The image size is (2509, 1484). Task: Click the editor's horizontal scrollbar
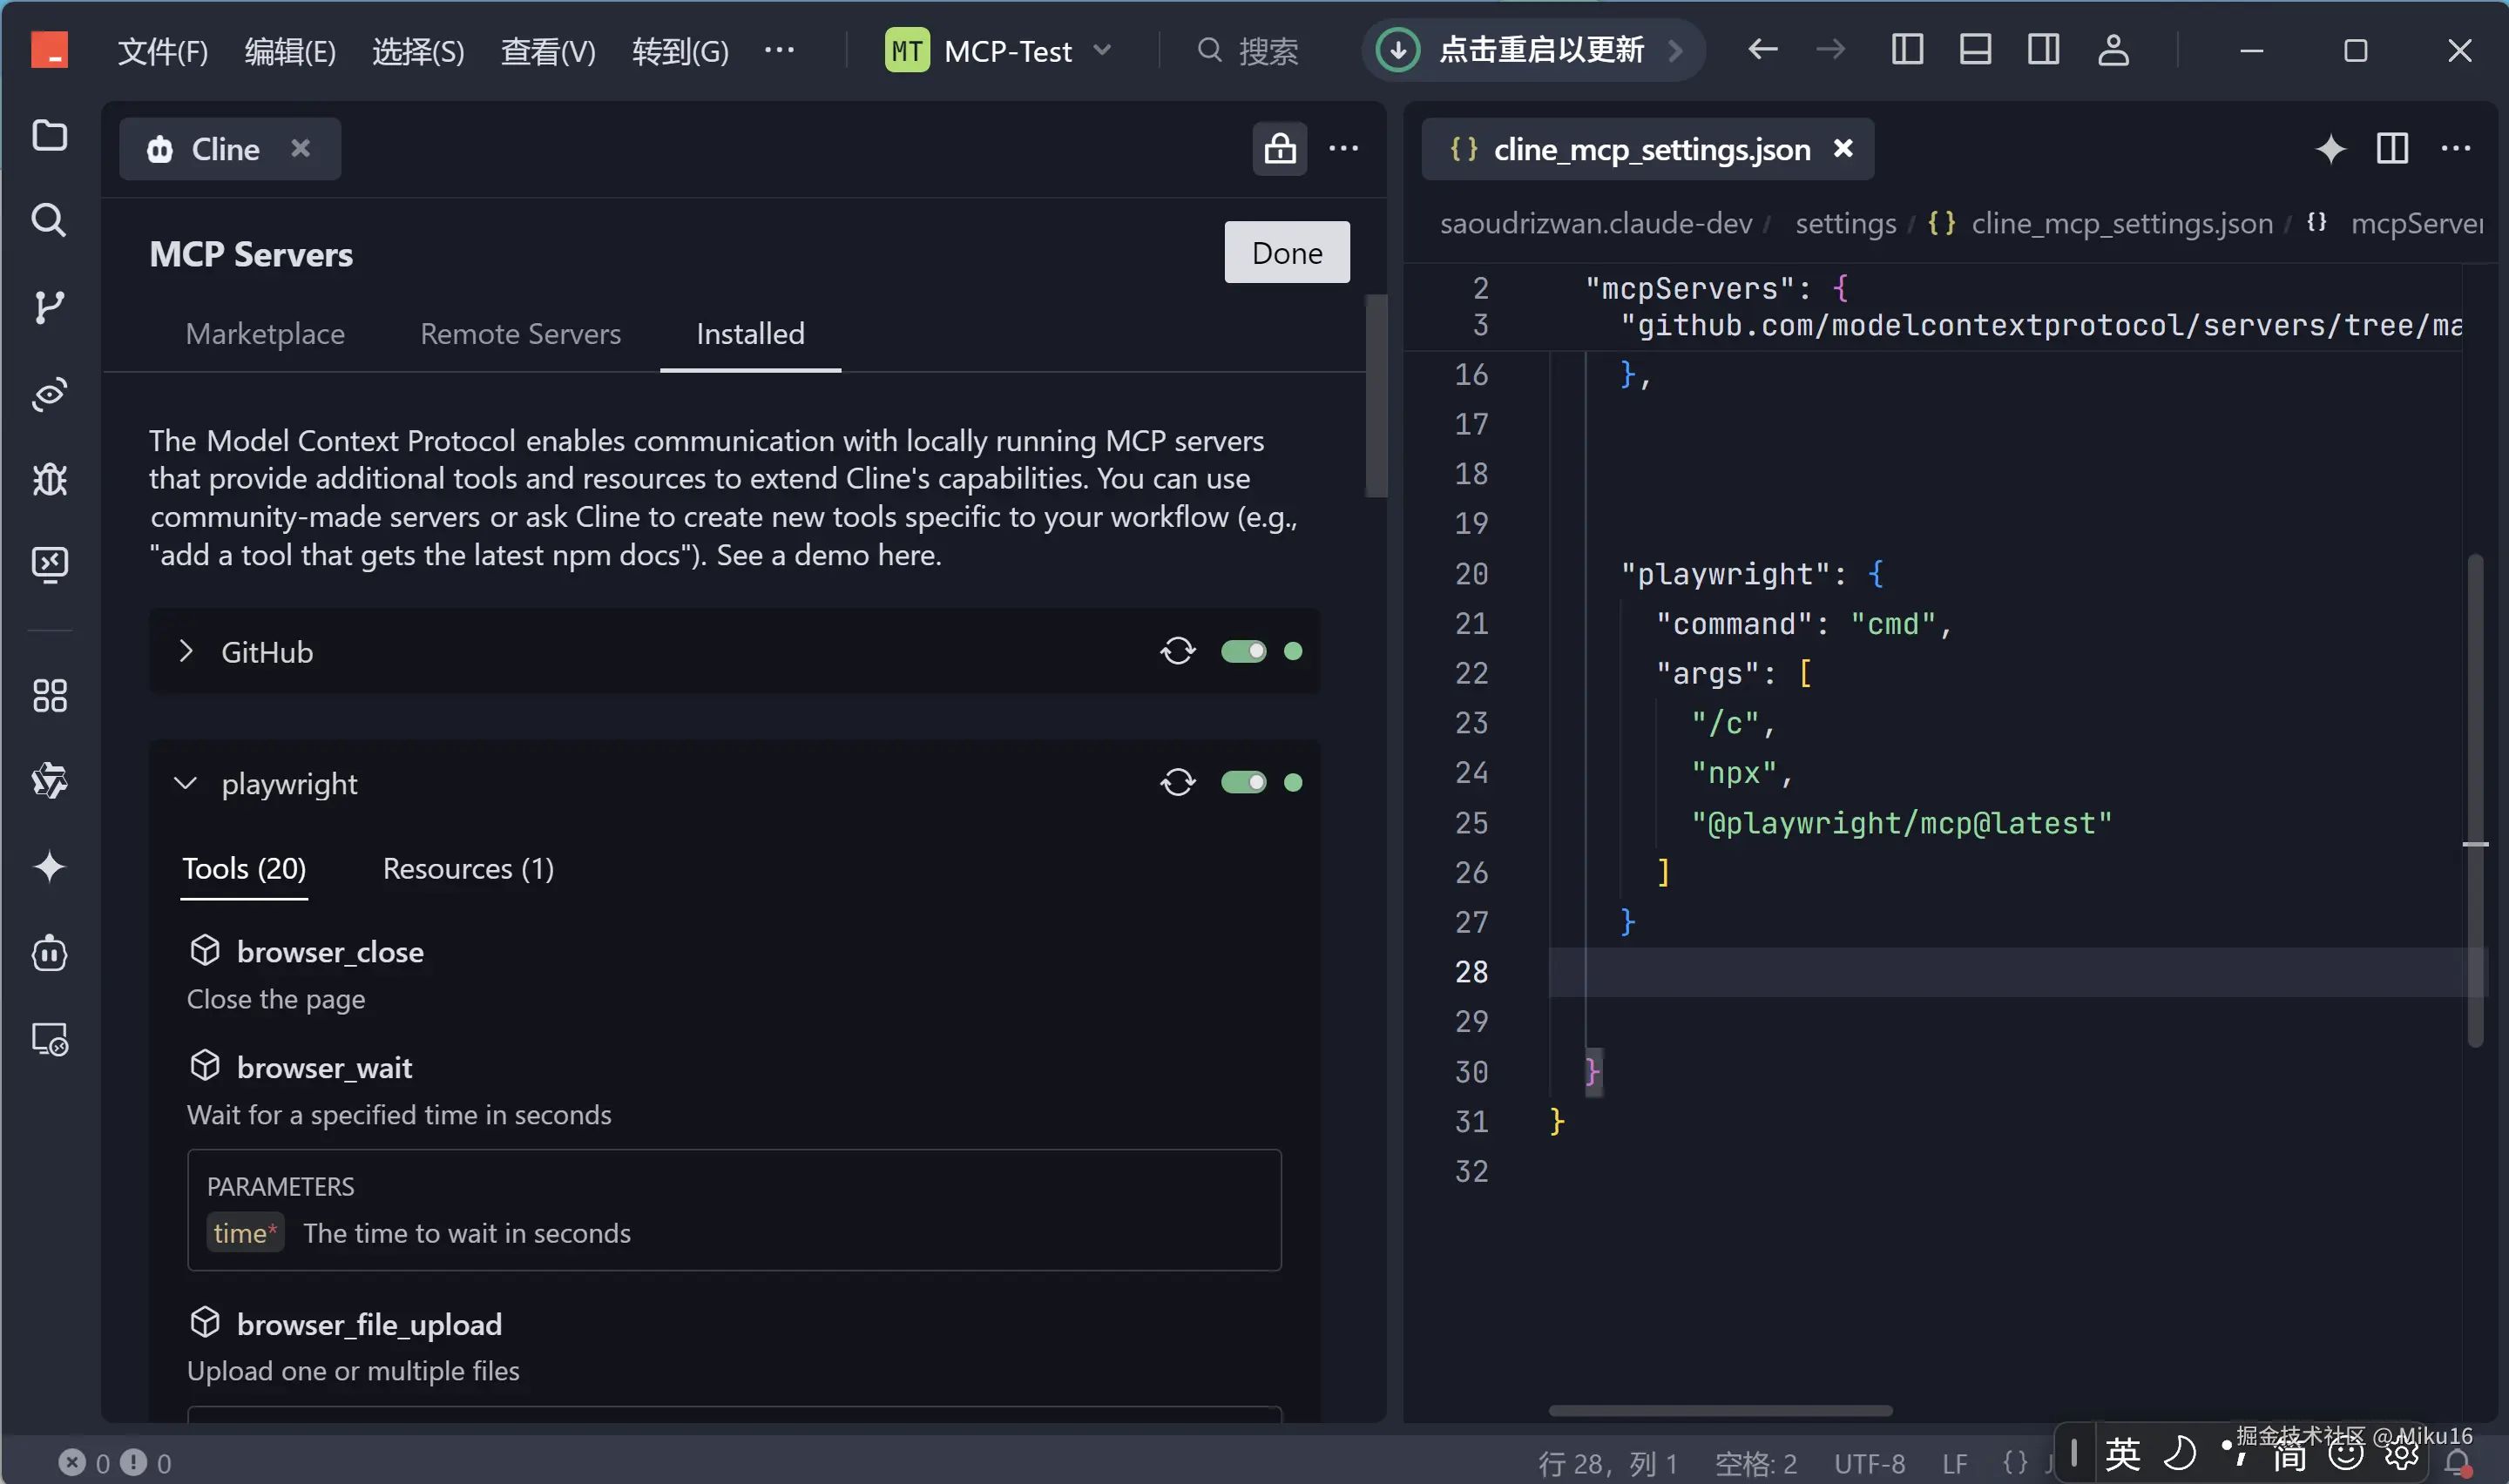click(x=1720, y=1411)
